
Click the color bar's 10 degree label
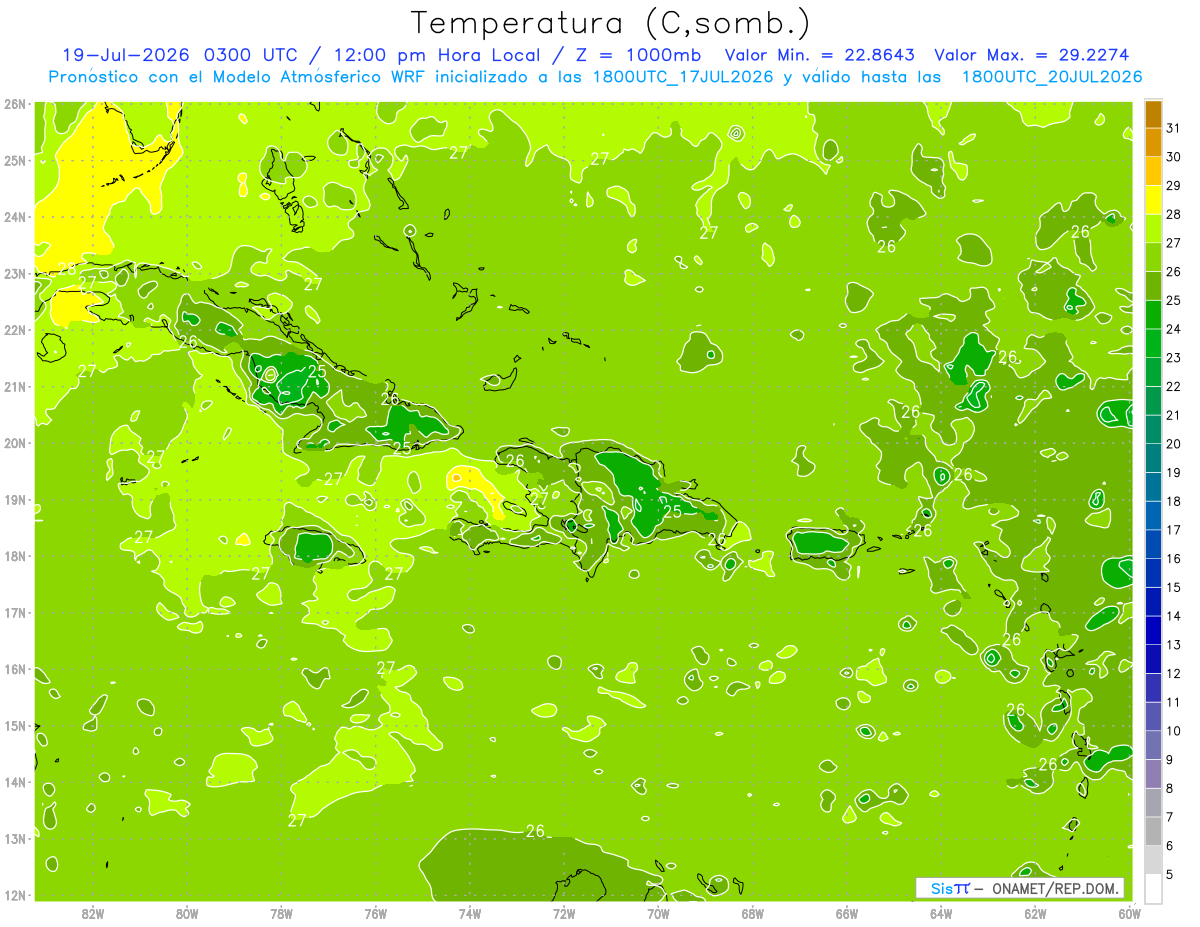click(1173, 731)
